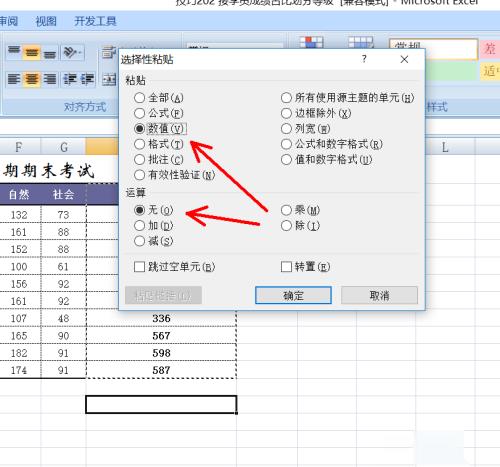Click the cell containing 182
Image resolution: width=500 pixels, height=467 pixels.
tap(19, 353)
